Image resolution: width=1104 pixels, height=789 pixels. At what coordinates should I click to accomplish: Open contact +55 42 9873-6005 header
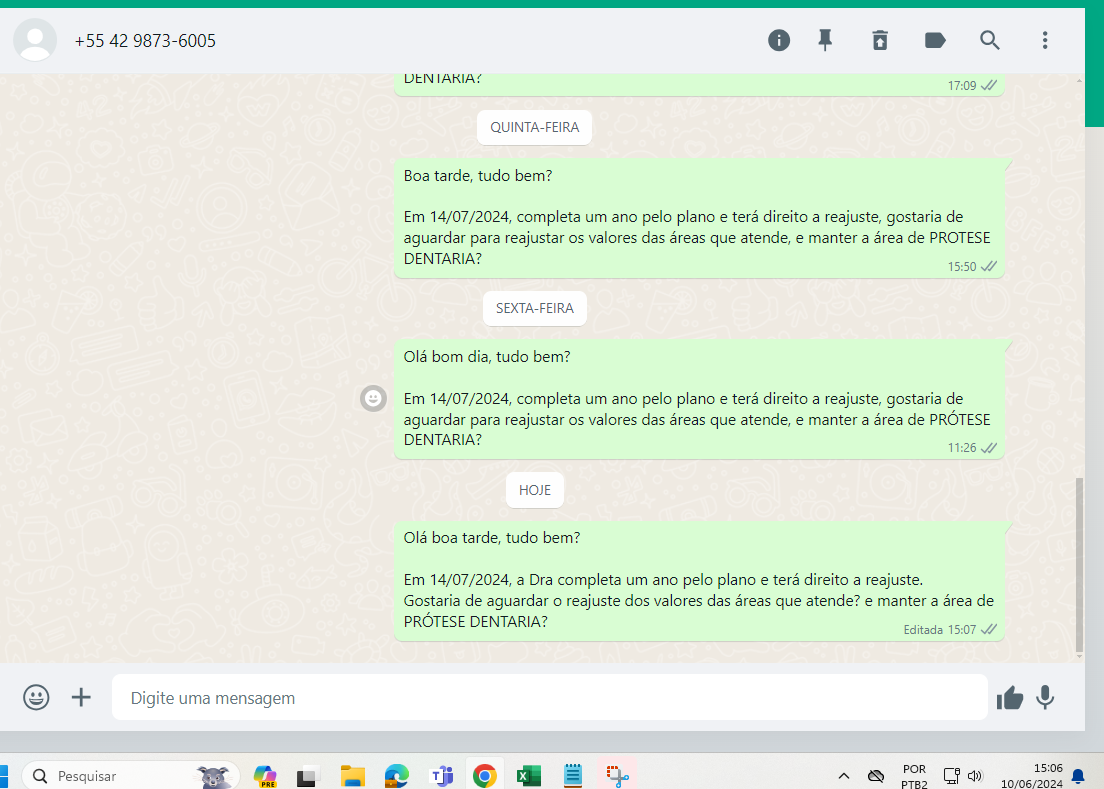145,41
